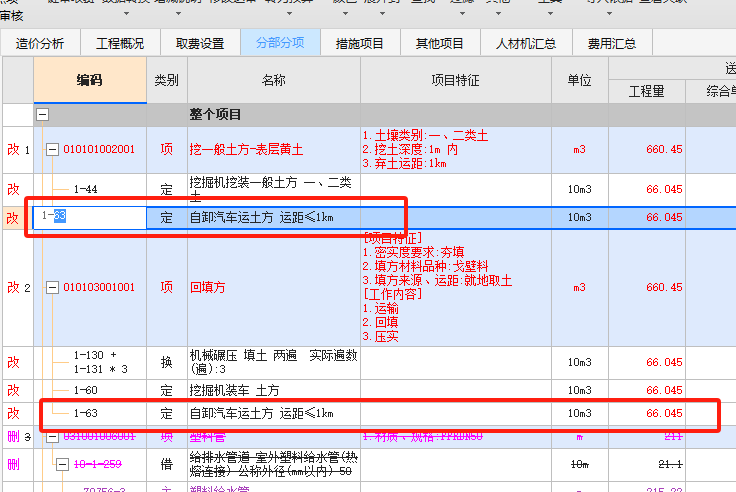Select the 1-60 quota code

pos(85,390)
